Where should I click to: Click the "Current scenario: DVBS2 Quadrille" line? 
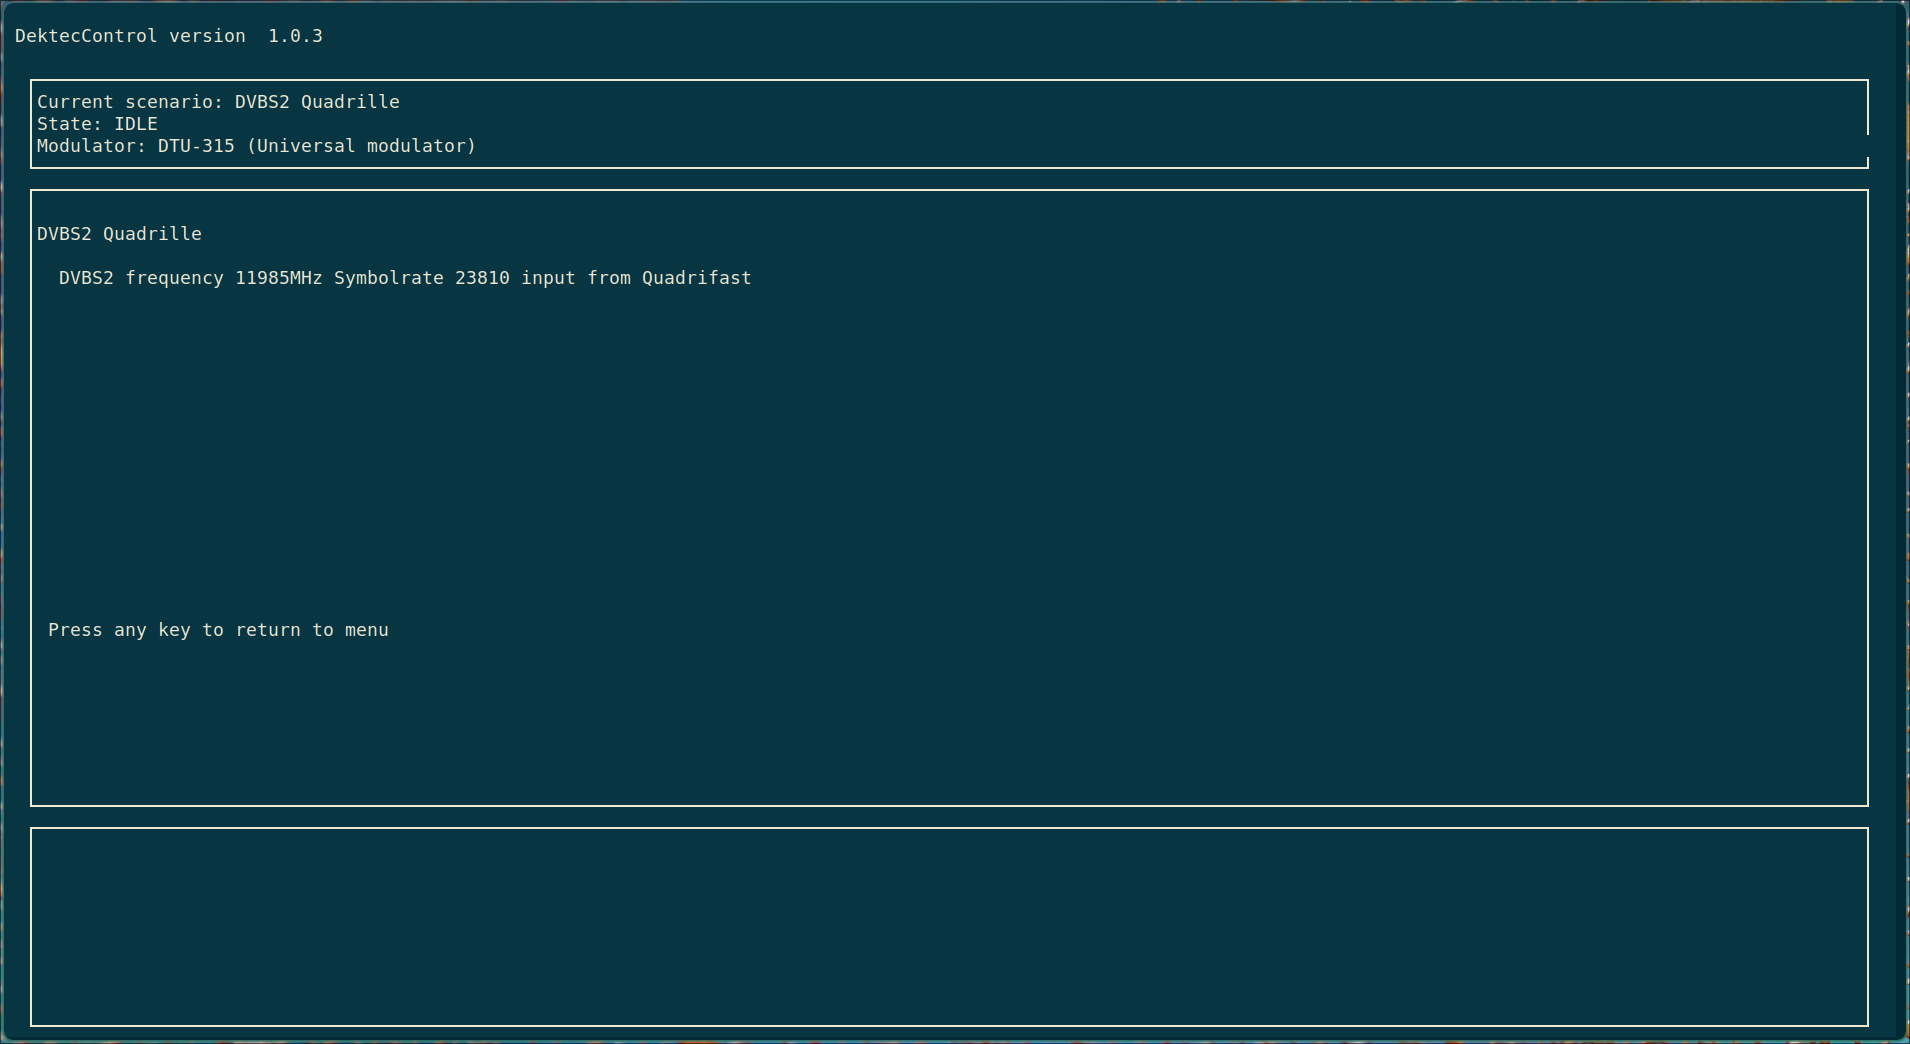click(x=217, y=101)
